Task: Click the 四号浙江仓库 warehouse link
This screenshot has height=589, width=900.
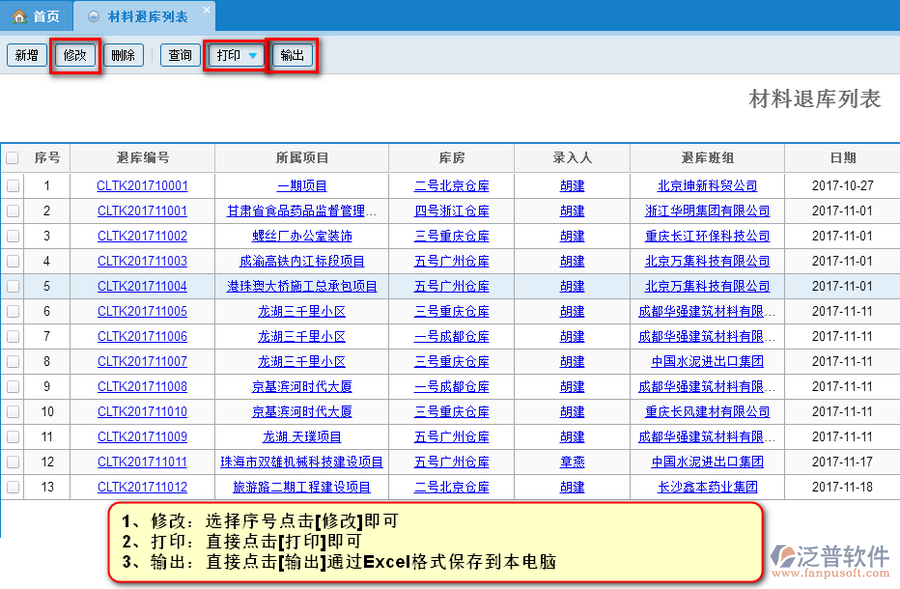Action: [452, 211]
